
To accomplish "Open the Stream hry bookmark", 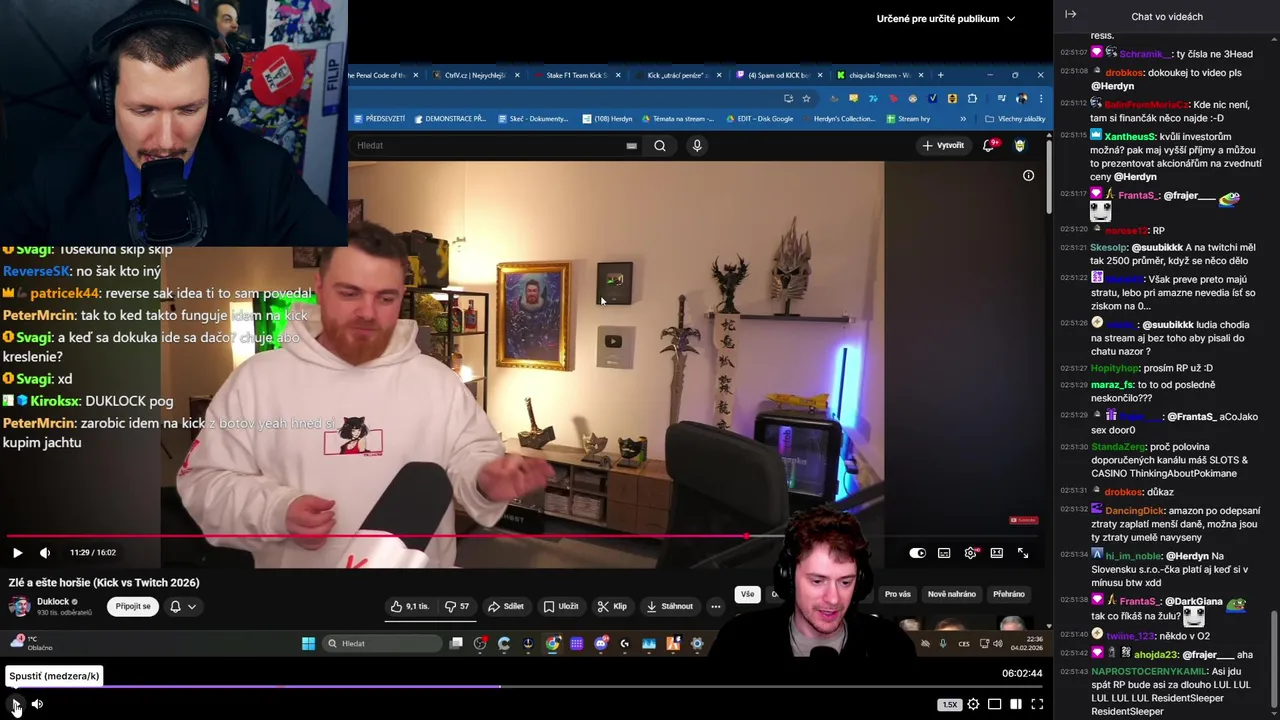I will pyautogui.click(x=908, y=119).
